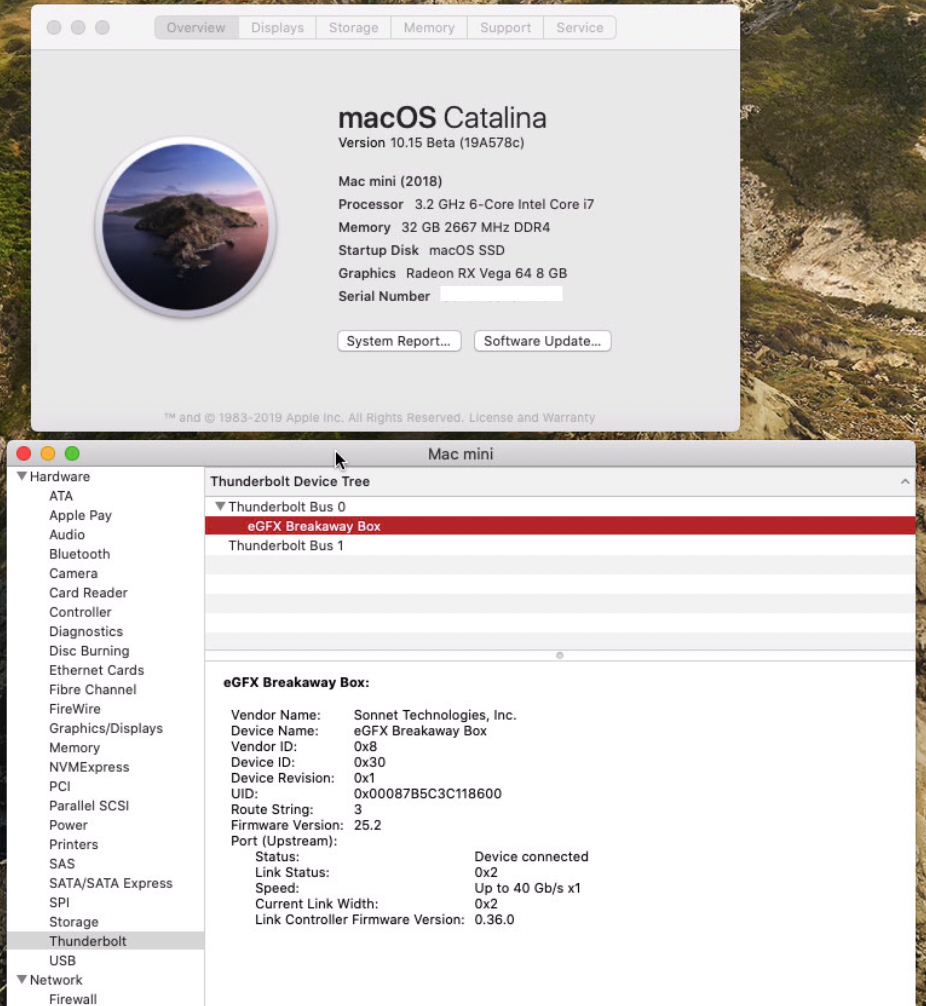Select Controller in the sidebar
This screenshot has height=1006, width=926.
pos(80,612)
